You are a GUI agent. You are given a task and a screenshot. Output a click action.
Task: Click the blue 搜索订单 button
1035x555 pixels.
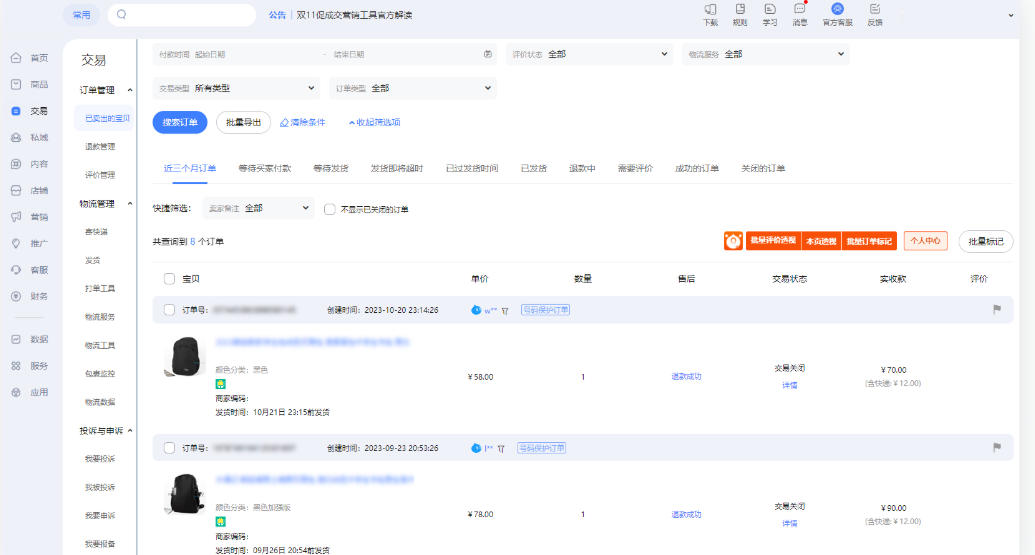(180, 123)
